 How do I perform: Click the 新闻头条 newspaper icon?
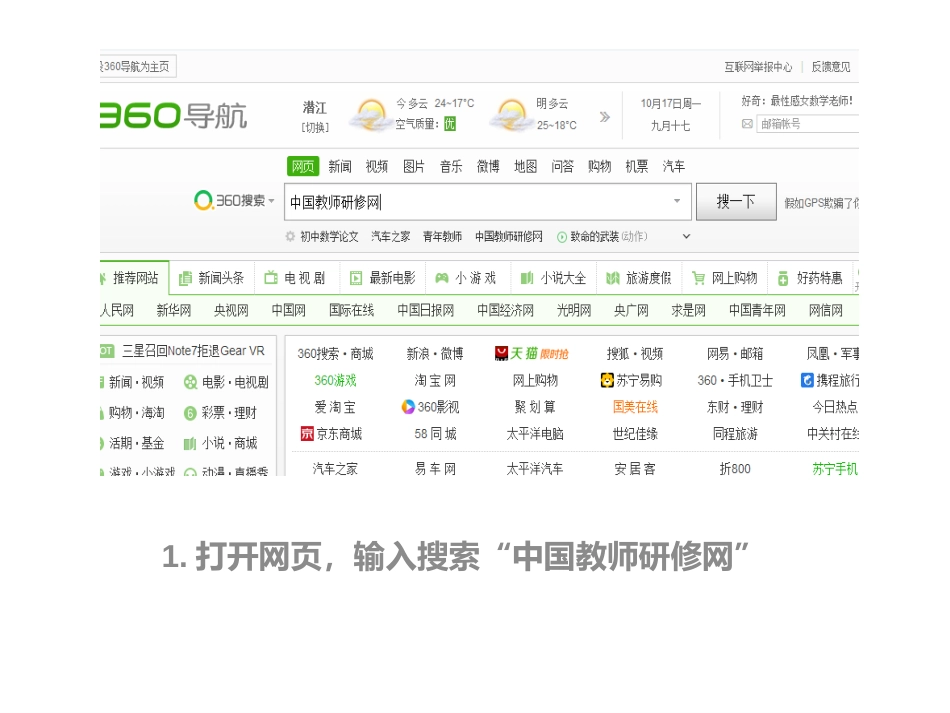point(185,278)
